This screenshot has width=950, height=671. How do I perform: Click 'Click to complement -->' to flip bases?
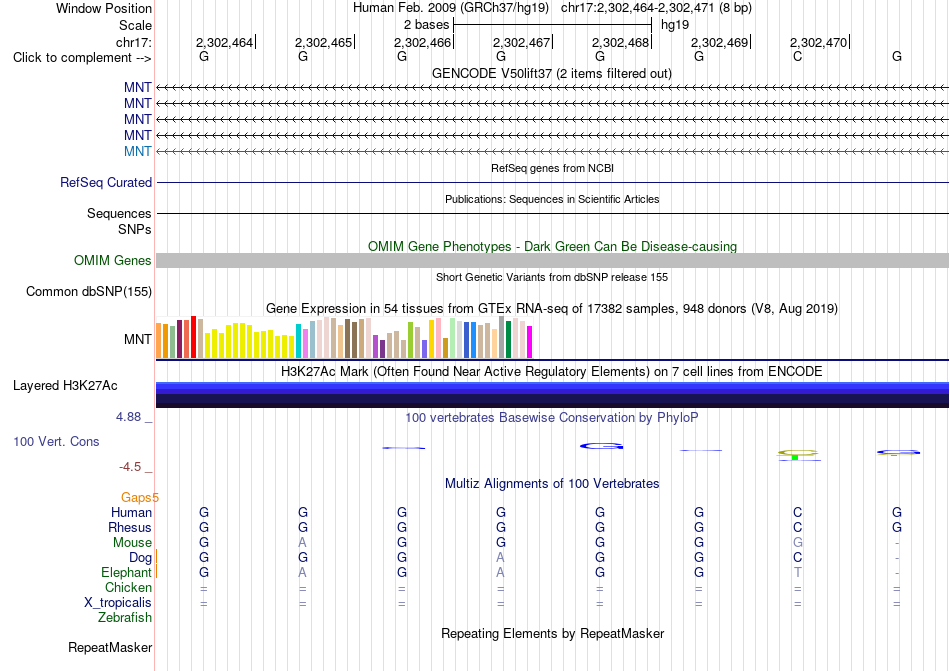pos(82,58)
